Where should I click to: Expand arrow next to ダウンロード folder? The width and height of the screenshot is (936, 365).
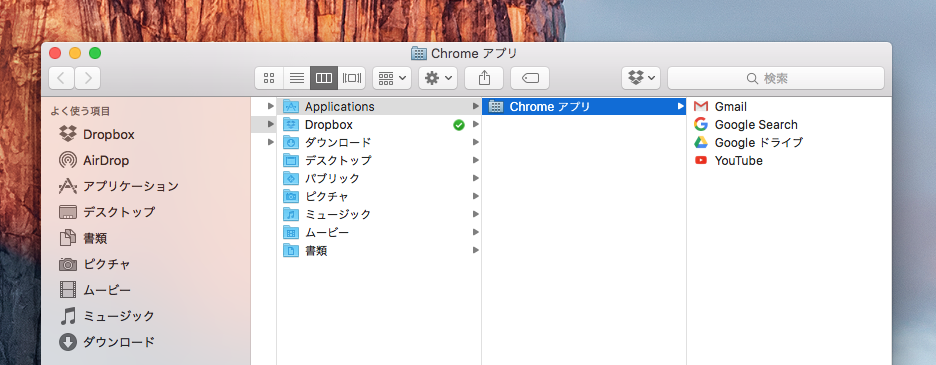[x=476, y=142]
